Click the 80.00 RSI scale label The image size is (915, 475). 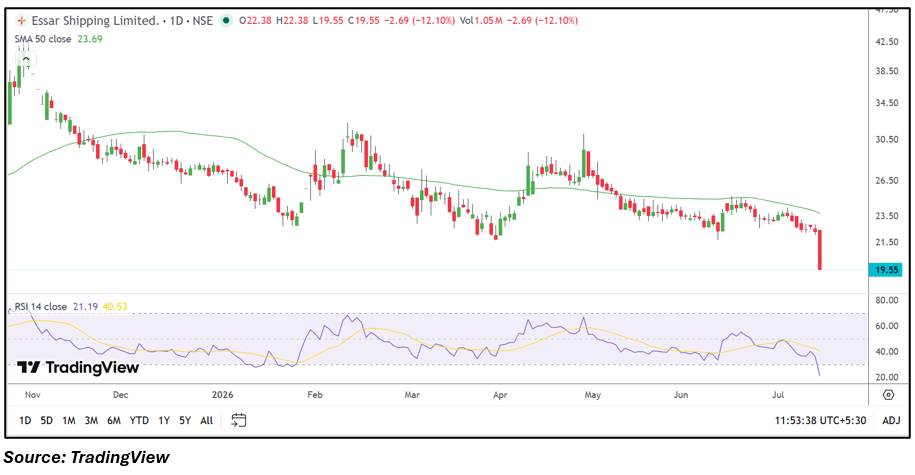[887, 301]
